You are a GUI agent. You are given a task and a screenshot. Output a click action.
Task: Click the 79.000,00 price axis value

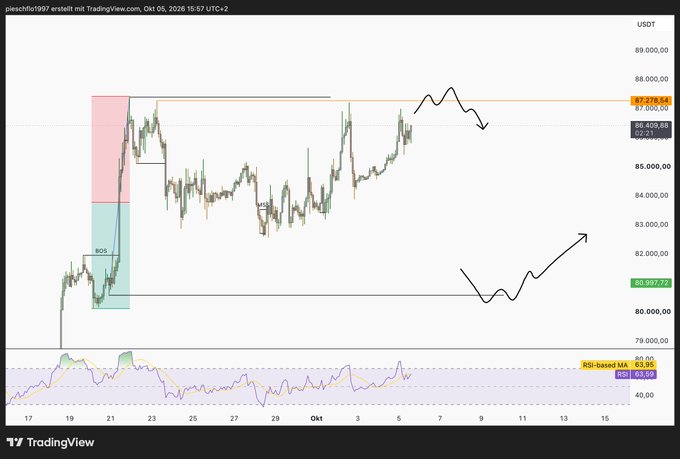click(652, 341)
